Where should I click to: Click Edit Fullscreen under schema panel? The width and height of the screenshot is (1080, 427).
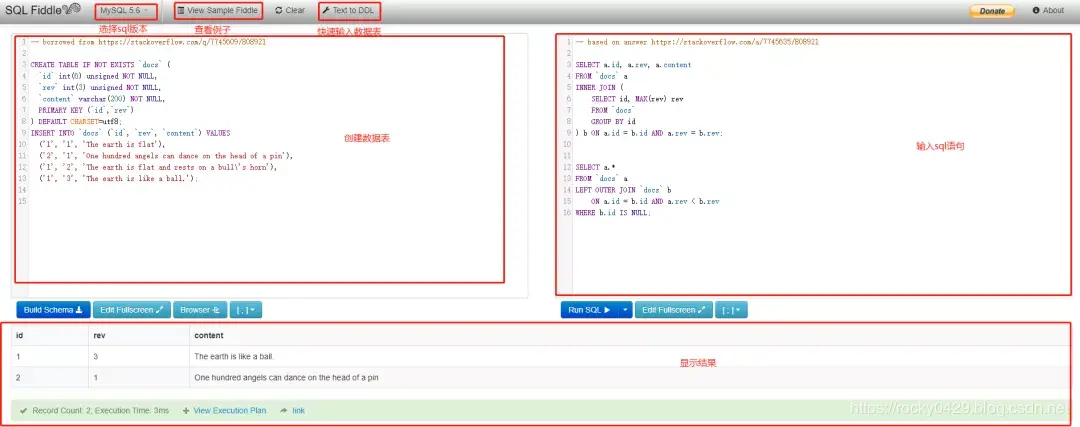coord(132,310)
